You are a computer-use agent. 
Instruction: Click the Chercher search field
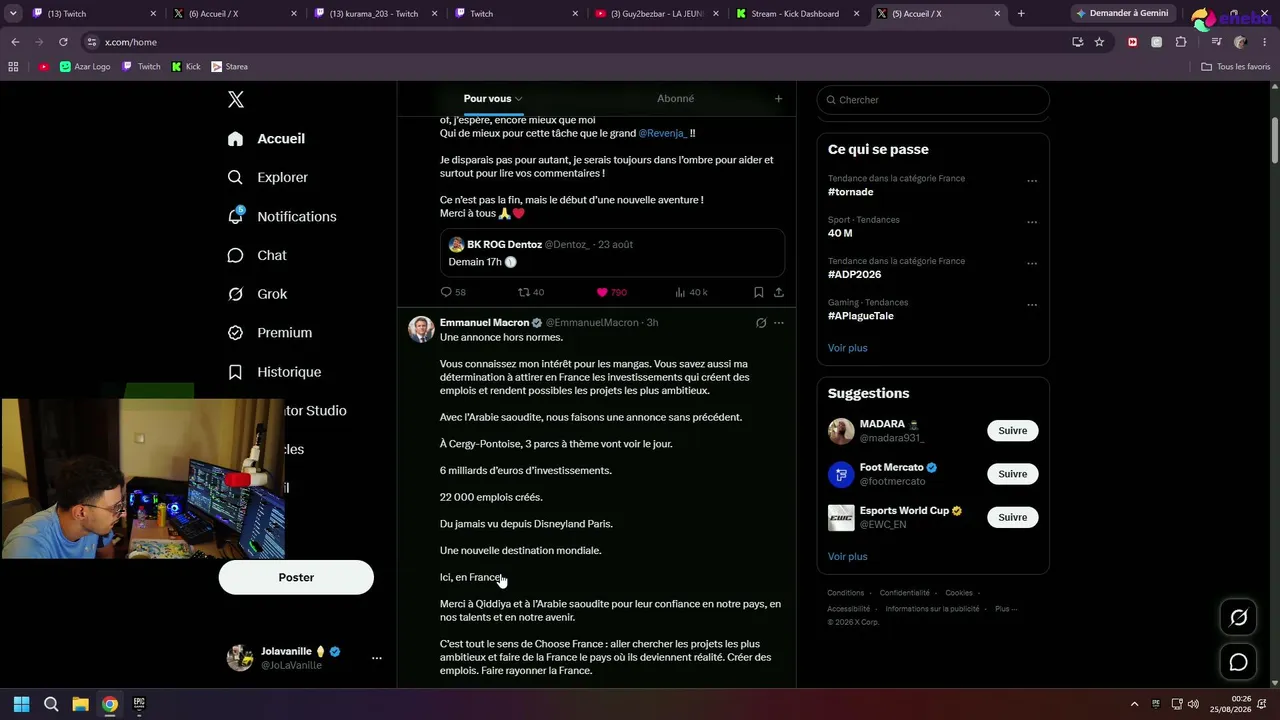[933, 100]
